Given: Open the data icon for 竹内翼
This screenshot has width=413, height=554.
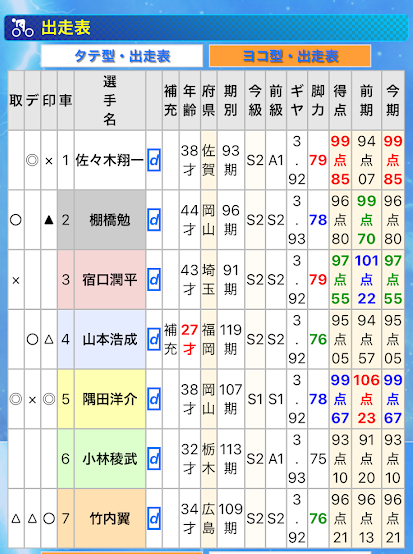Looking at the screenshot, I should 154,519.
